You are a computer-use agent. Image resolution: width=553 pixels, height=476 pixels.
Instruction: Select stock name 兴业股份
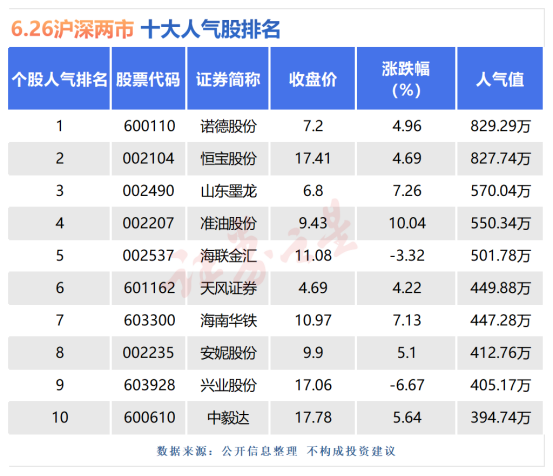[228, 386]
